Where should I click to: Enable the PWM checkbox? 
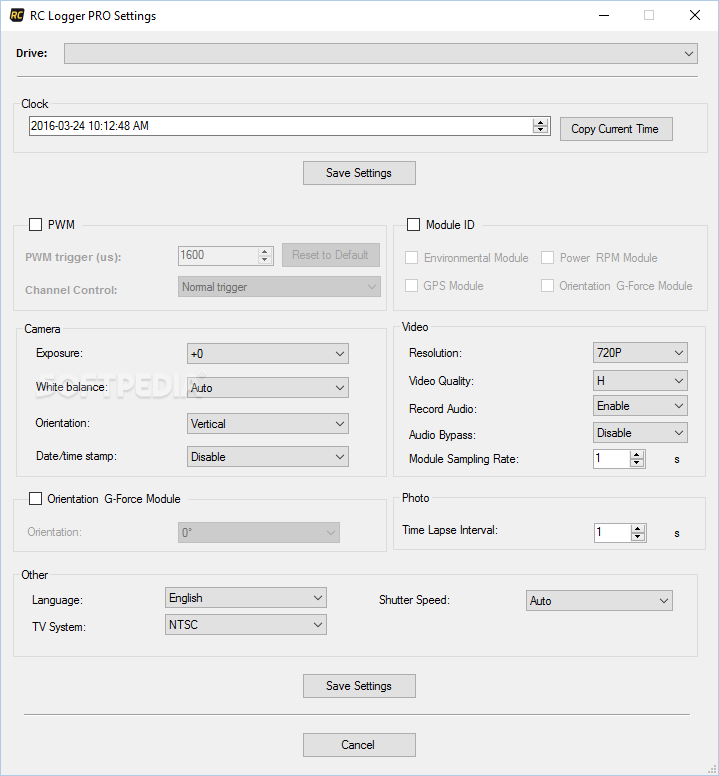[x=36, y=225]
